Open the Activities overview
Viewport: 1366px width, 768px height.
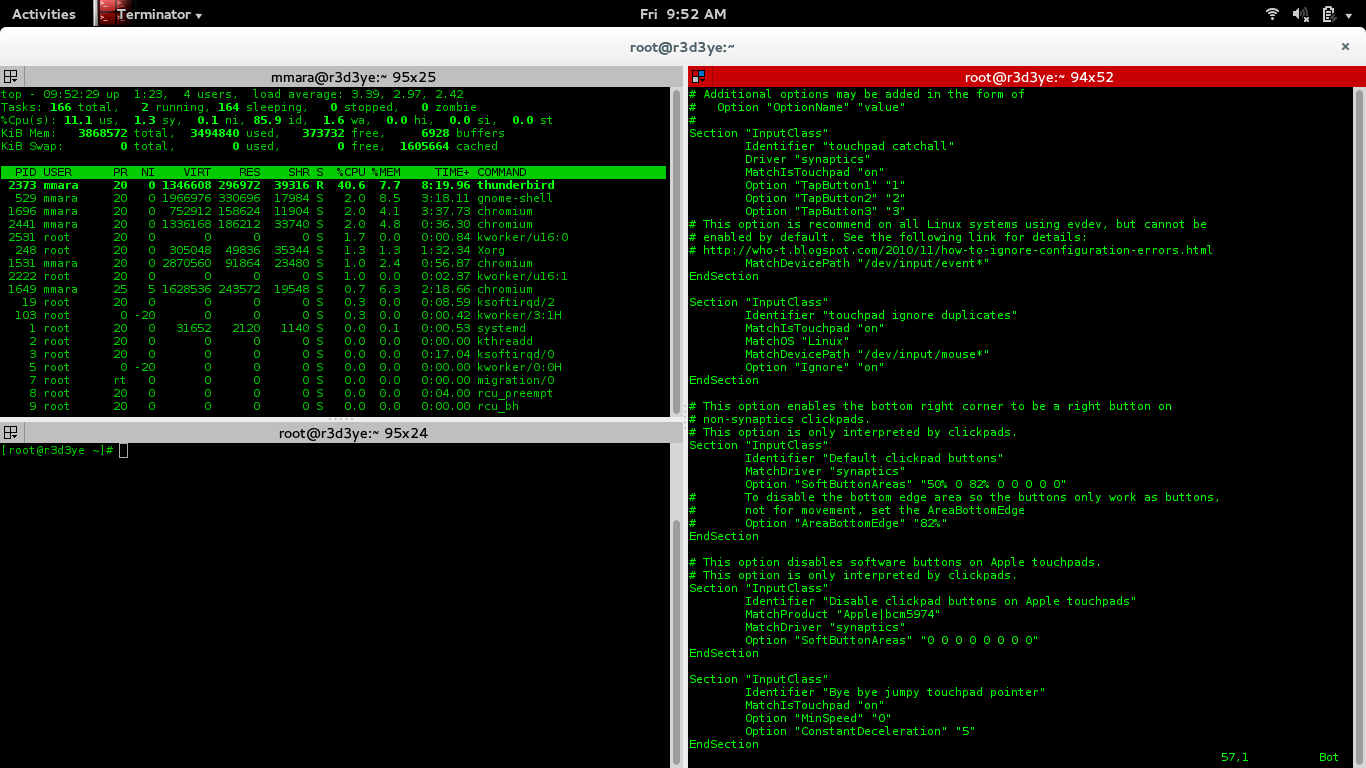tap(43, 14)
